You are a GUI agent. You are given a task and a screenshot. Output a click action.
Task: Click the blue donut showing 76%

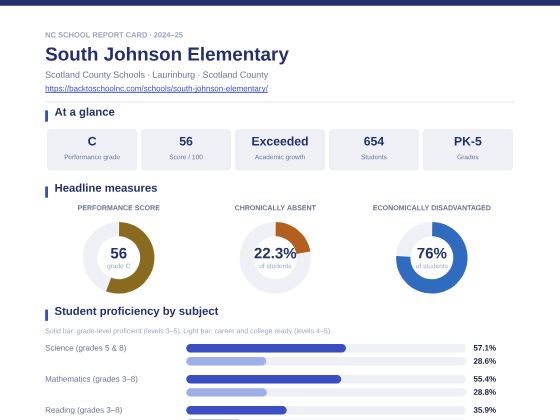[x=431, y=258]
